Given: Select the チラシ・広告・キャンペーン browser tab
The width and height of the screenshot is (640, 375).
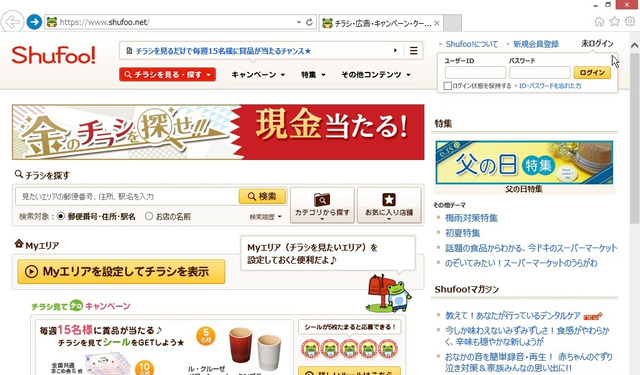Looking at the screenshot, I should pos(380,23).
